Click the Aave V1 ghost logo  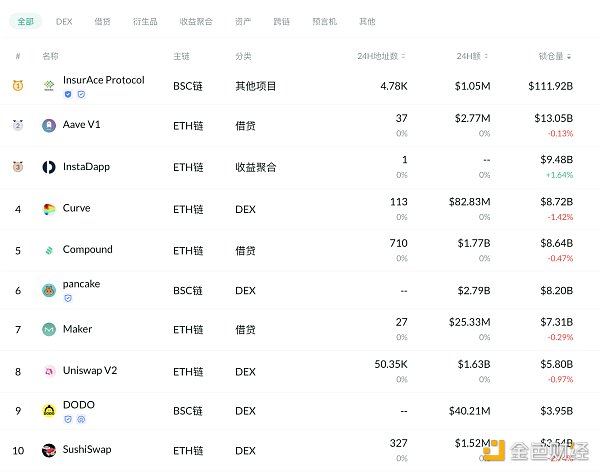49,126
